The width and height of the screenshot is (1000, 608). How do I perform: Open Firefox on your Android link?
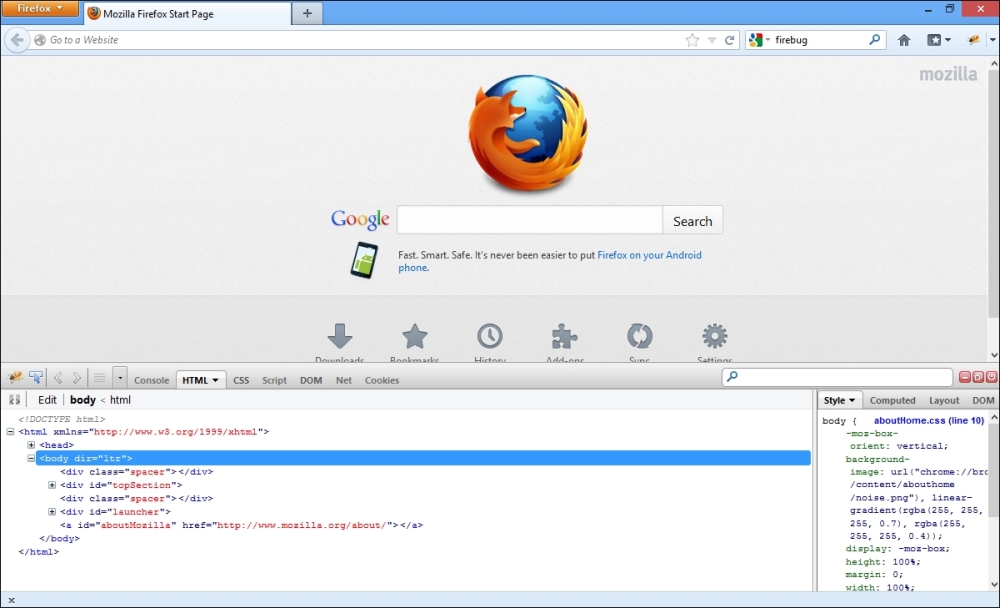tap(649, 255)
